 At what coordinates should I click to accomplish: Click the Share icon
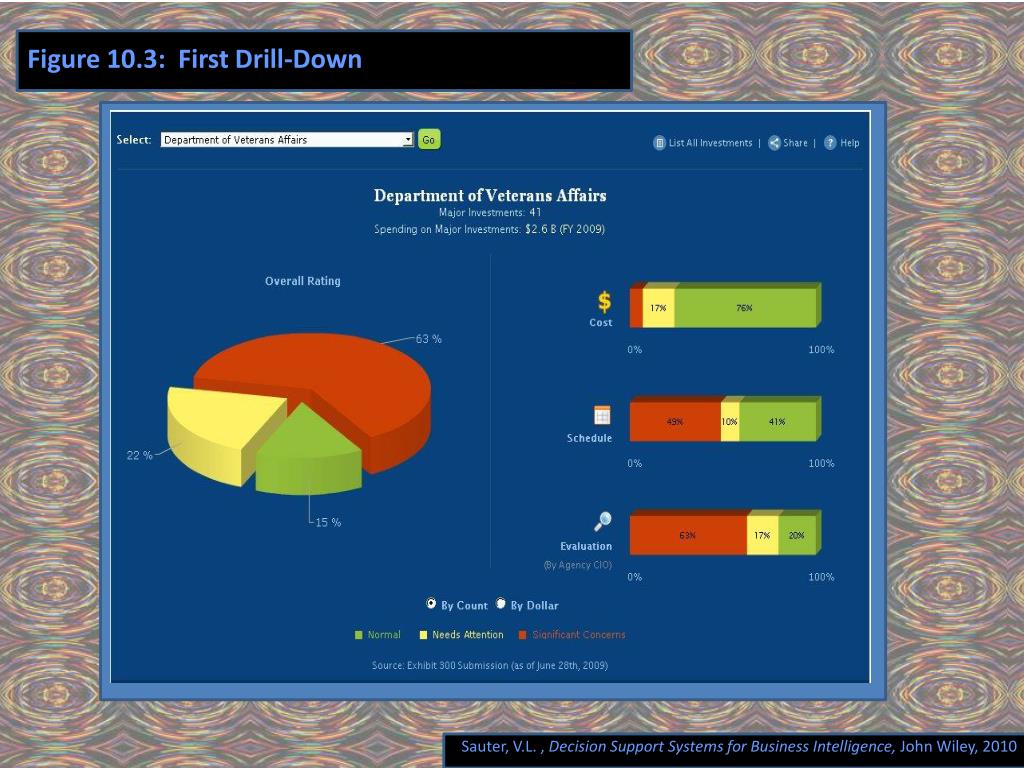tap(774, 143)
